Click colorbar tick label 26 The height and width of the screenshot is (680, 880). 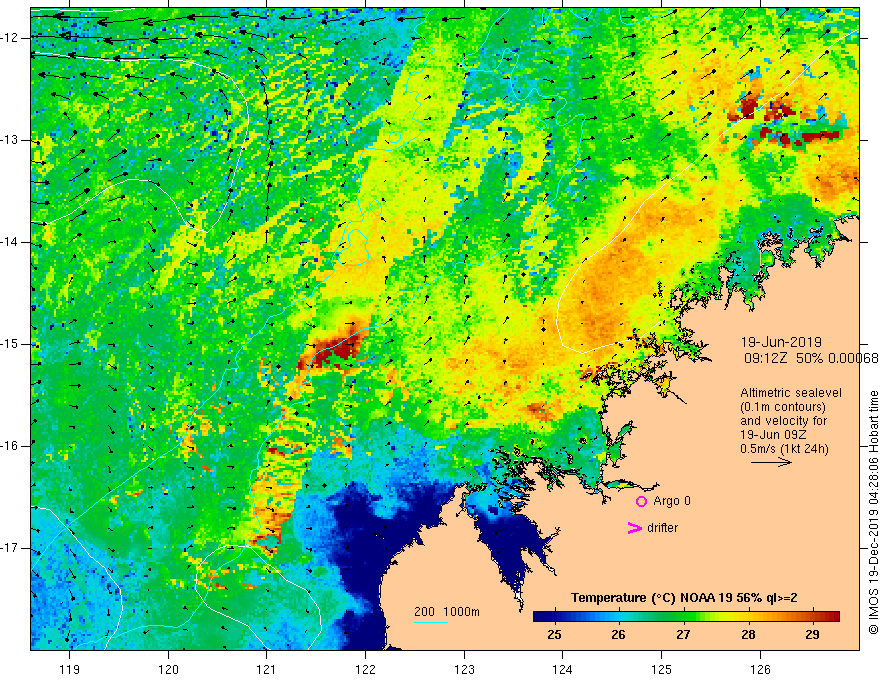[x=618, y=635]
